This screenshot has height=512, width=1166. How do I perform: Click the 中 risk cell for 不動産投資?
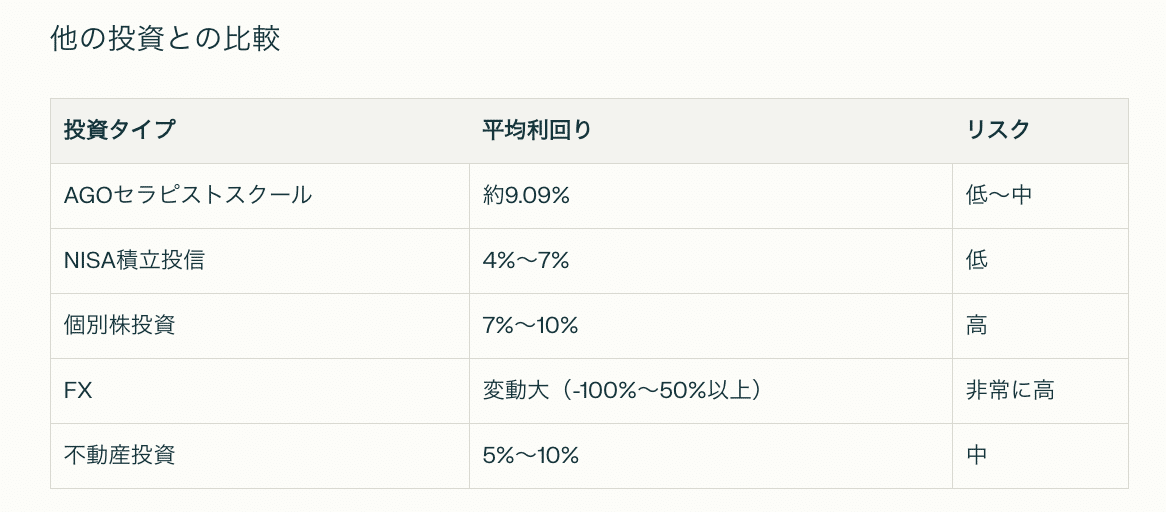click(x=1040, y=456)
